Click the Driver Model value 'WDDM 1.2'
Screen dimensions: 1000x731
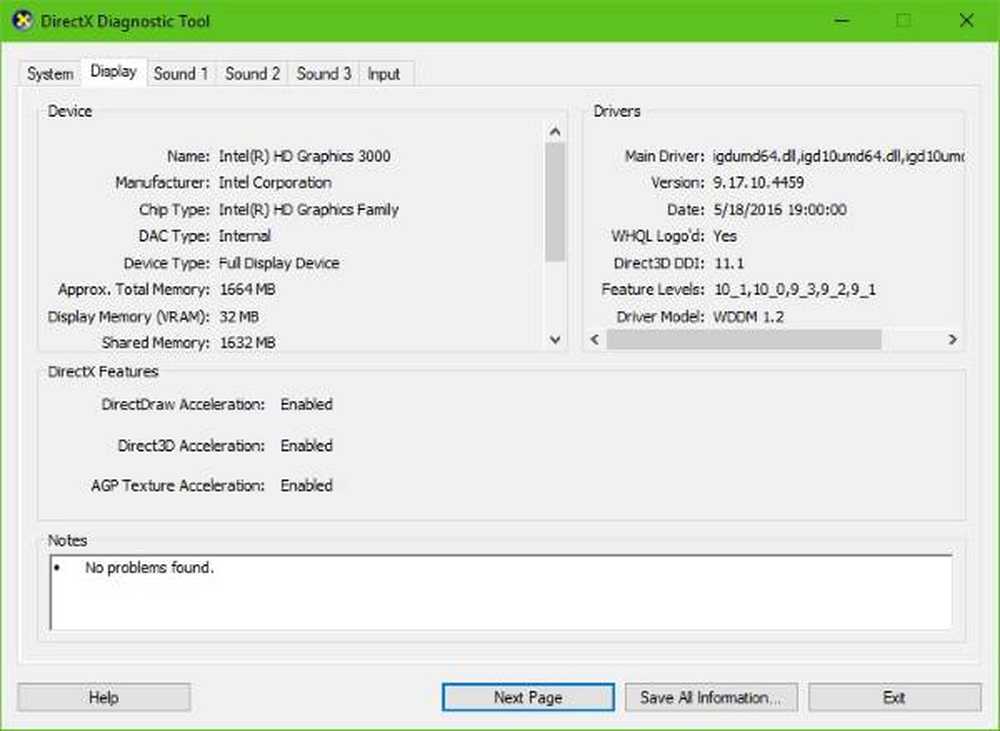pos(749,317)
